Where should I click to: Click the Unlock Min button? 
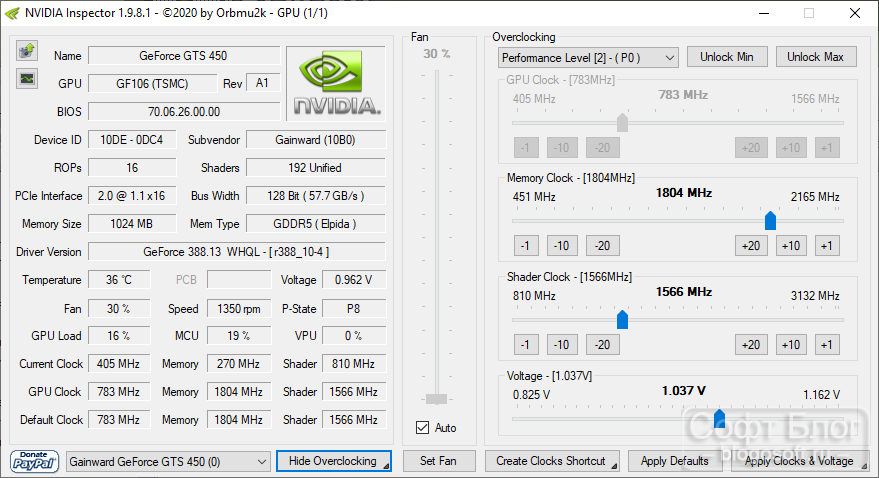(x=727, y=57)
